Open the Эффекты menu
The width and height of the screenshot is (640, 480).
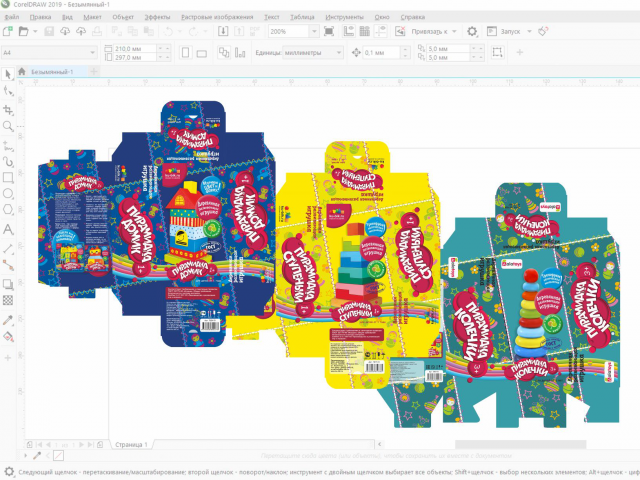coord(157,17)
